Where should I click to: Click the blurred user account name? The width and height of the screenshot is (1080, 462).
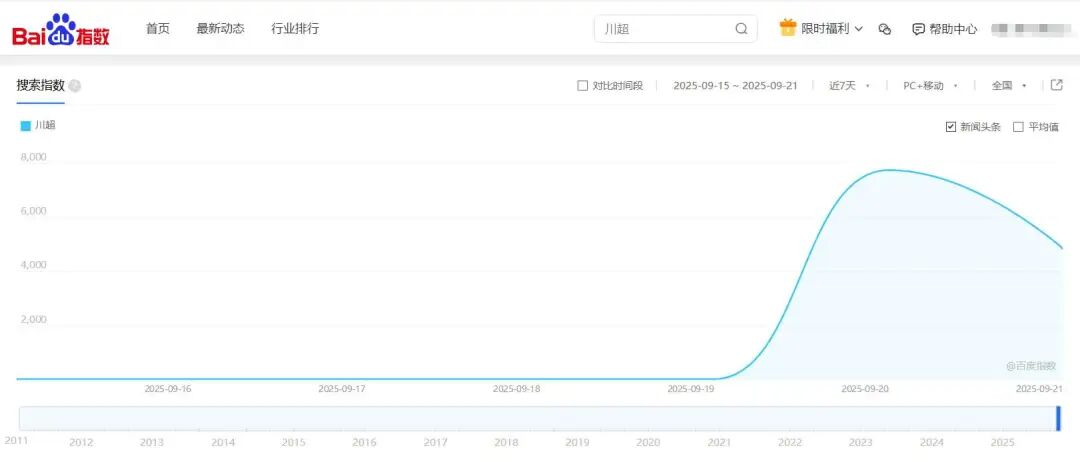pos(1030,29)
